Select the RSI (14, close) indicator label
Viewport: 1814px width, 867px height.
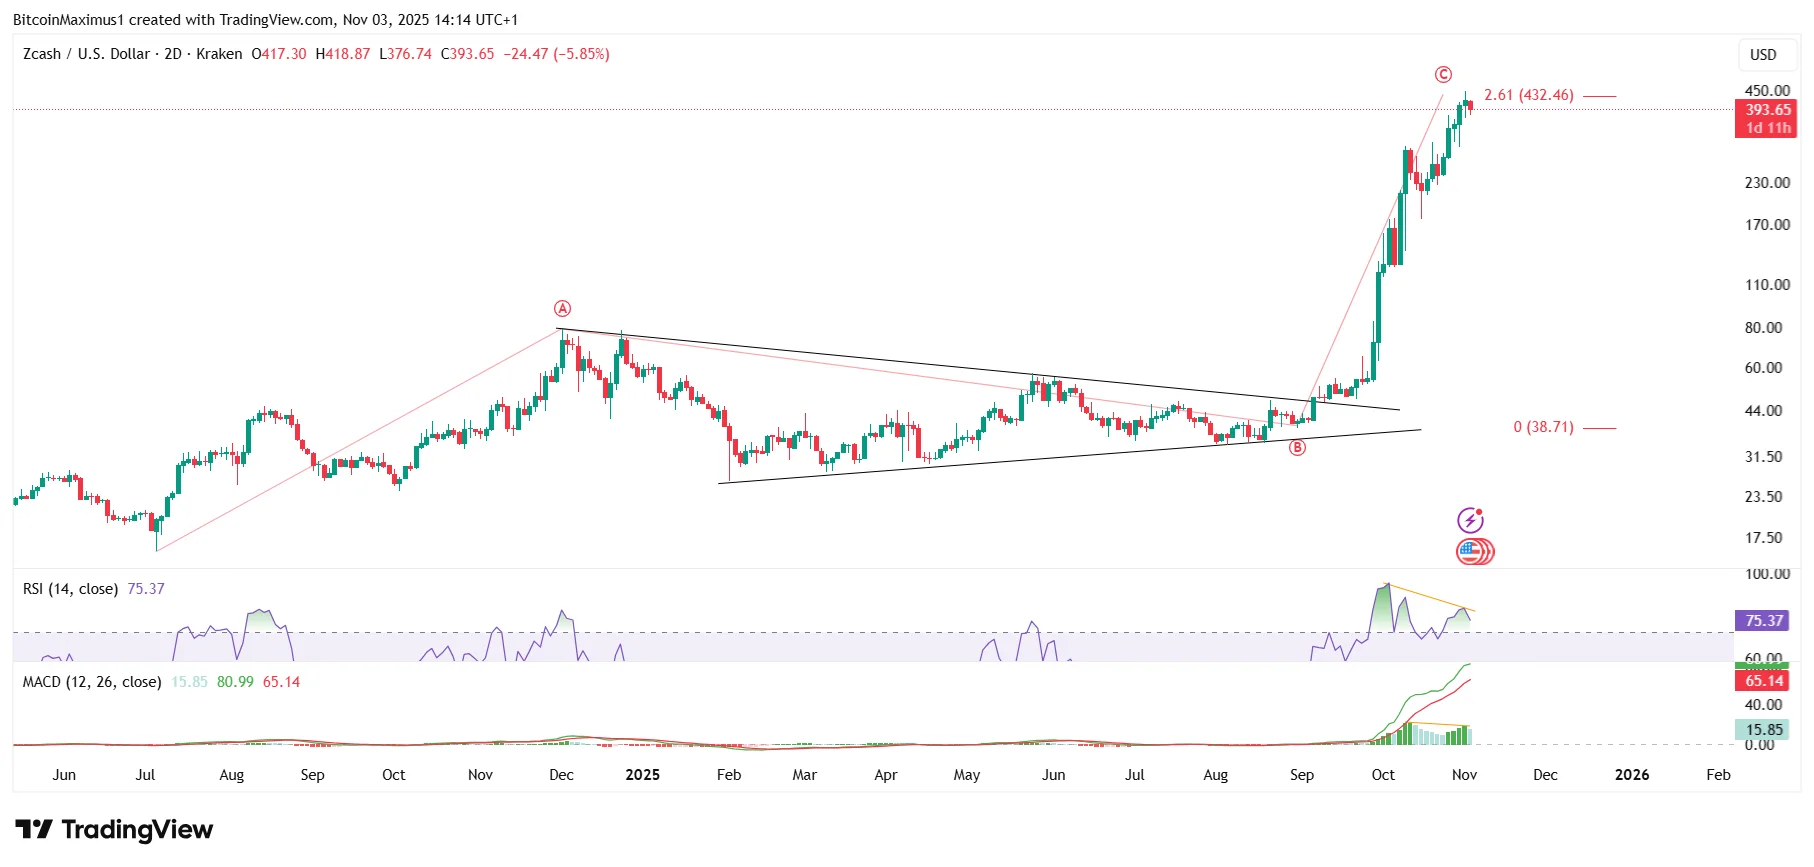click(70, 589)
